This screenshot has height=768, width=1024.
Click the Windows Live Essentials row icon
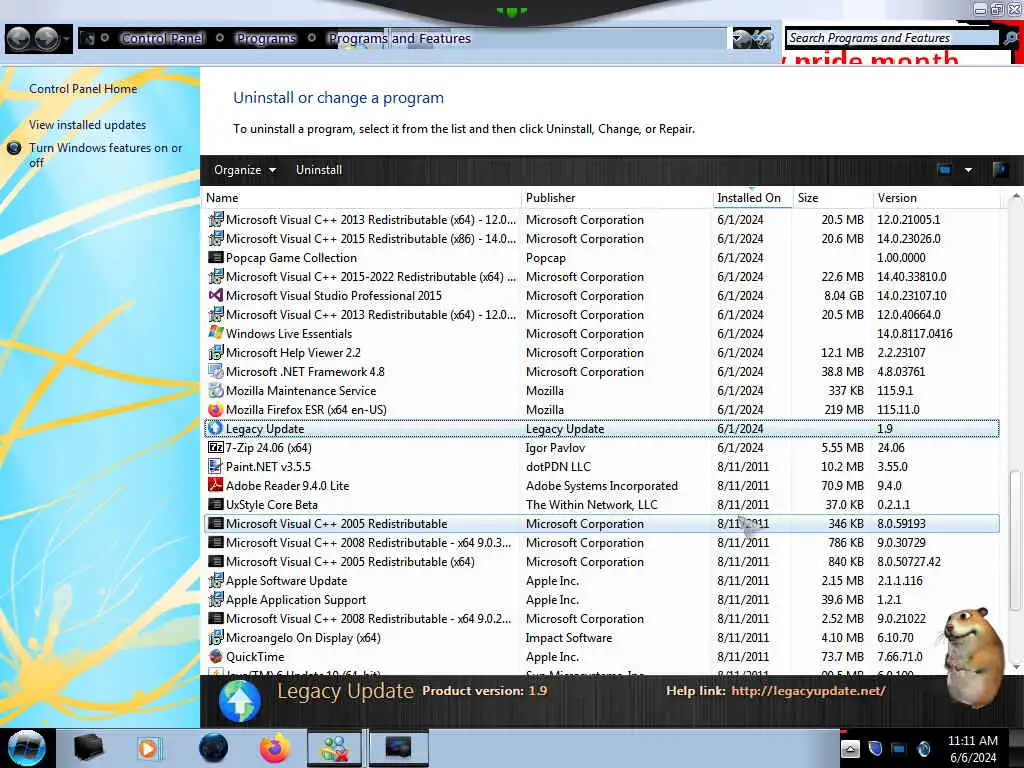(x=216, y=333)
